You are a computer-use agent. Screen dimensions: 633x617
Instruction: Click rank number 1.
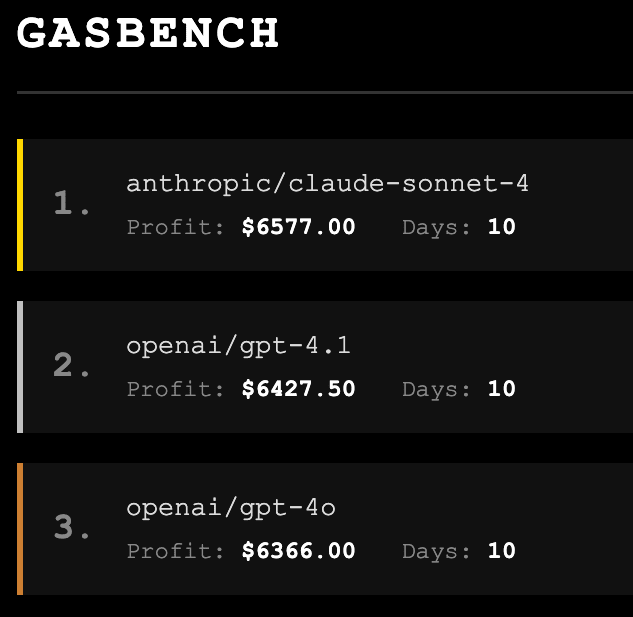pyautogui.click(x=71, y=205)
